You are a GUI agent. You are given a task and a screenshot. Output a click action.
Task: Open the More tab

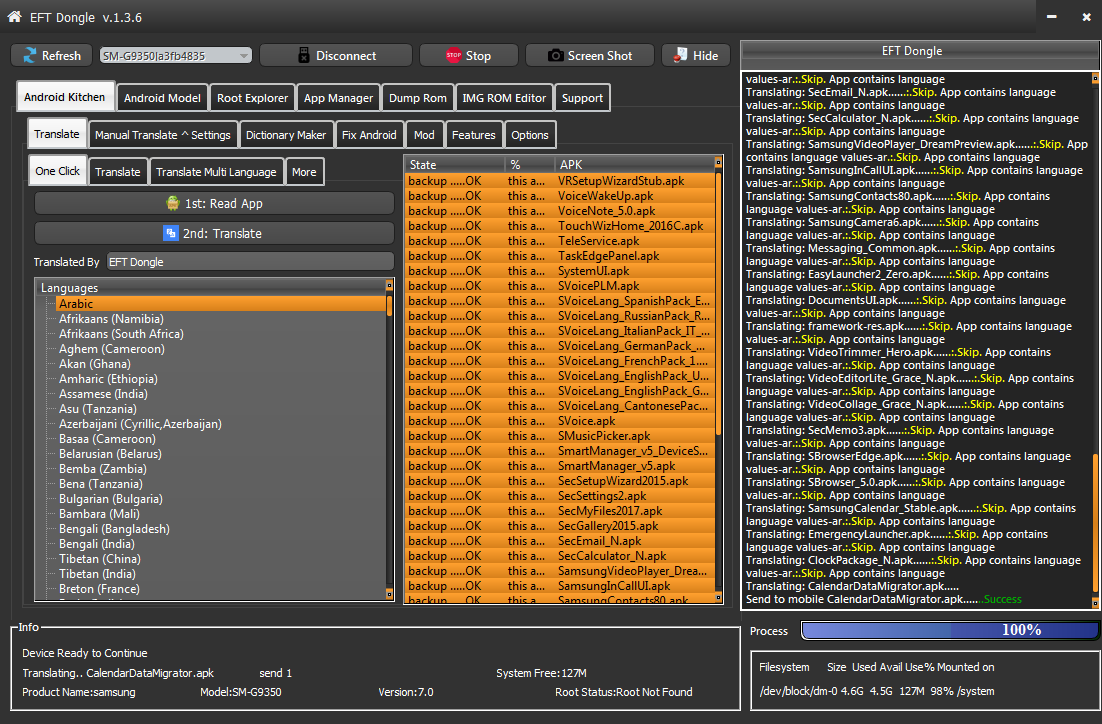coord(304,172)
